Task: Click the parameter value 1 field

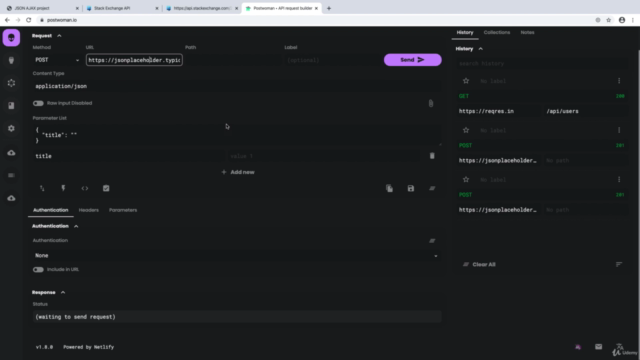Action: [324, 156]
